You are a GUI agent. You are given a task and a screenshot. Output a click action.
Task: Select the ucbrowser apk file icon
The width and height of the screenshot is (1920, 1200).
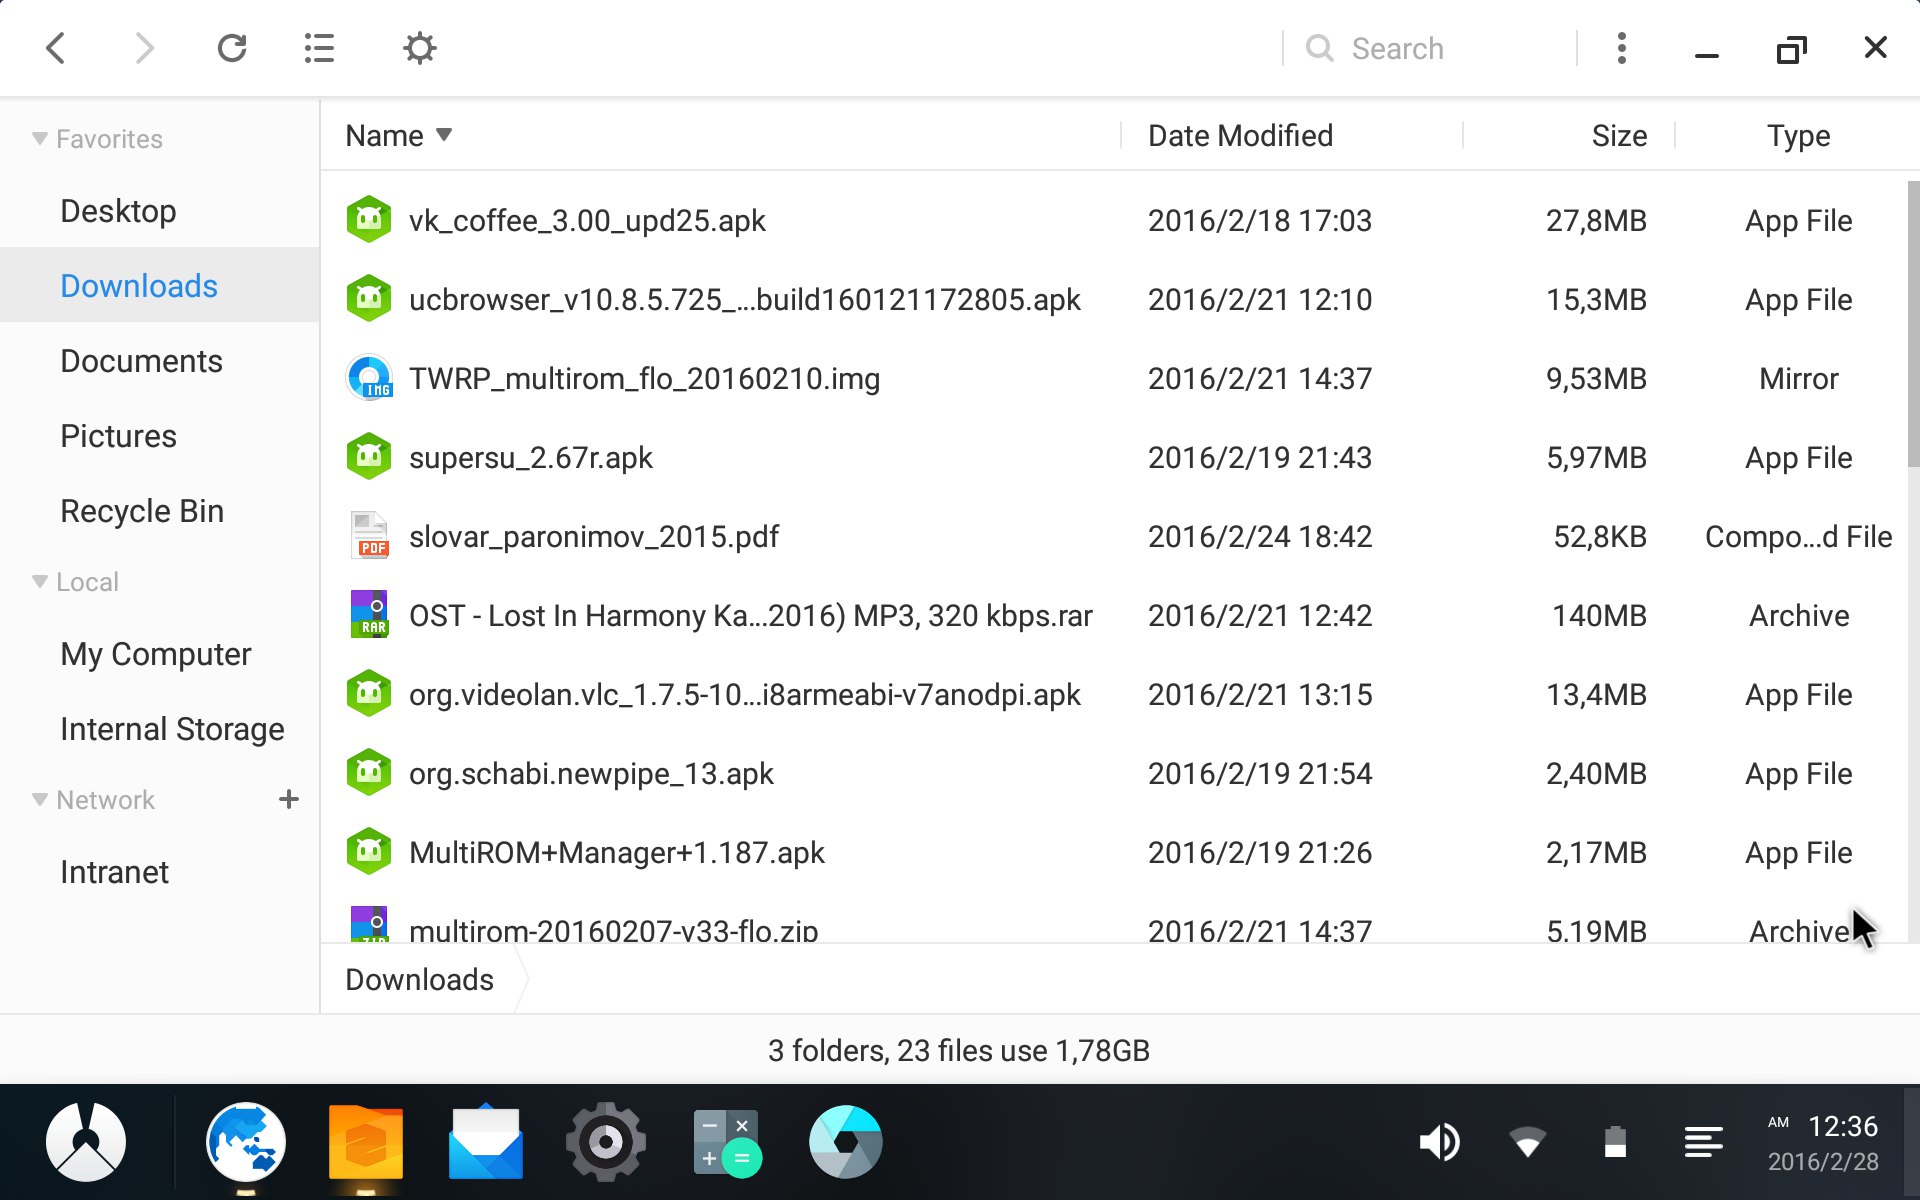tap(369, 299)
